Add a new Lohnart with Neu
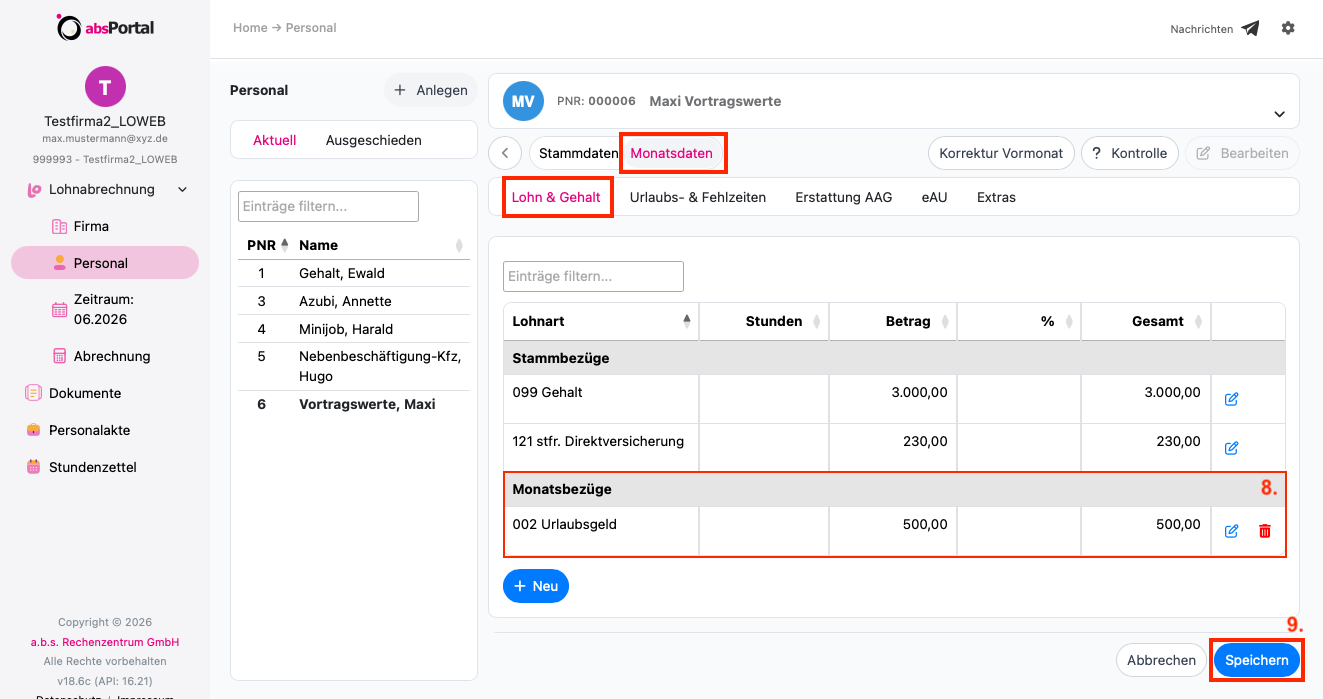Viewport: 1323px width, 699px height. click(x=536, y=586)
